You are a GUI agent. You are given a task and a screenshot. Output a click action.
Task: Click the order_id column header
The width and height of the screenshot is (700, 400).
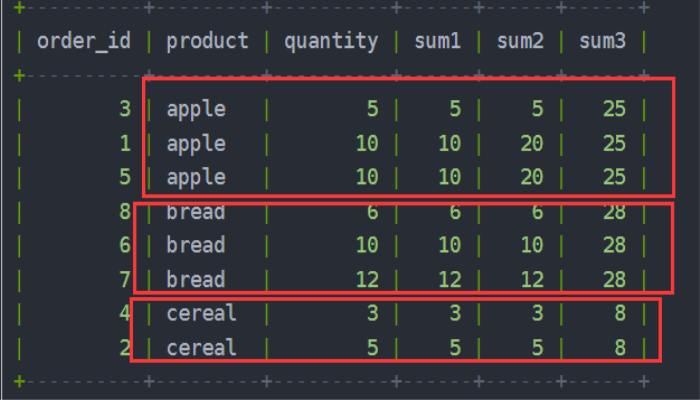(x=84, y=42)
